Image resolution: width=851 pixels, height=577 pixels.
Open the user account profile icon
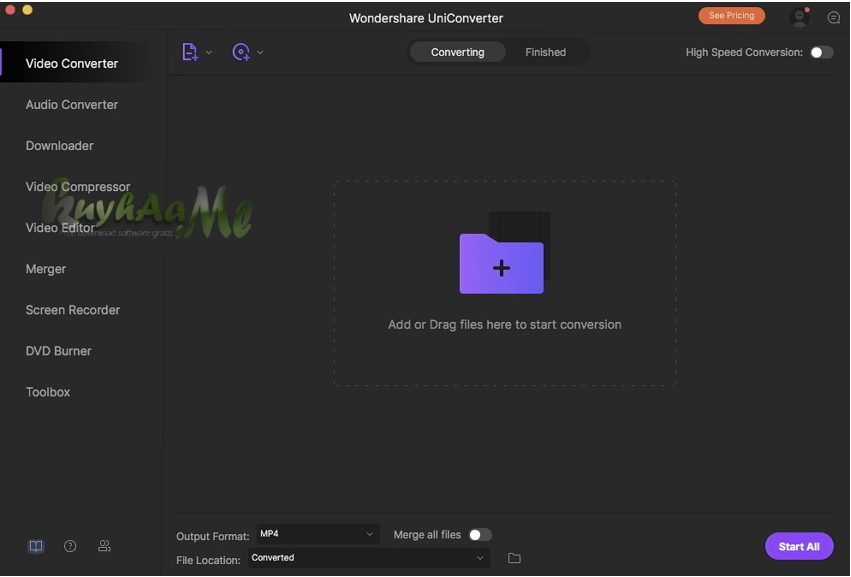(799, 17)
